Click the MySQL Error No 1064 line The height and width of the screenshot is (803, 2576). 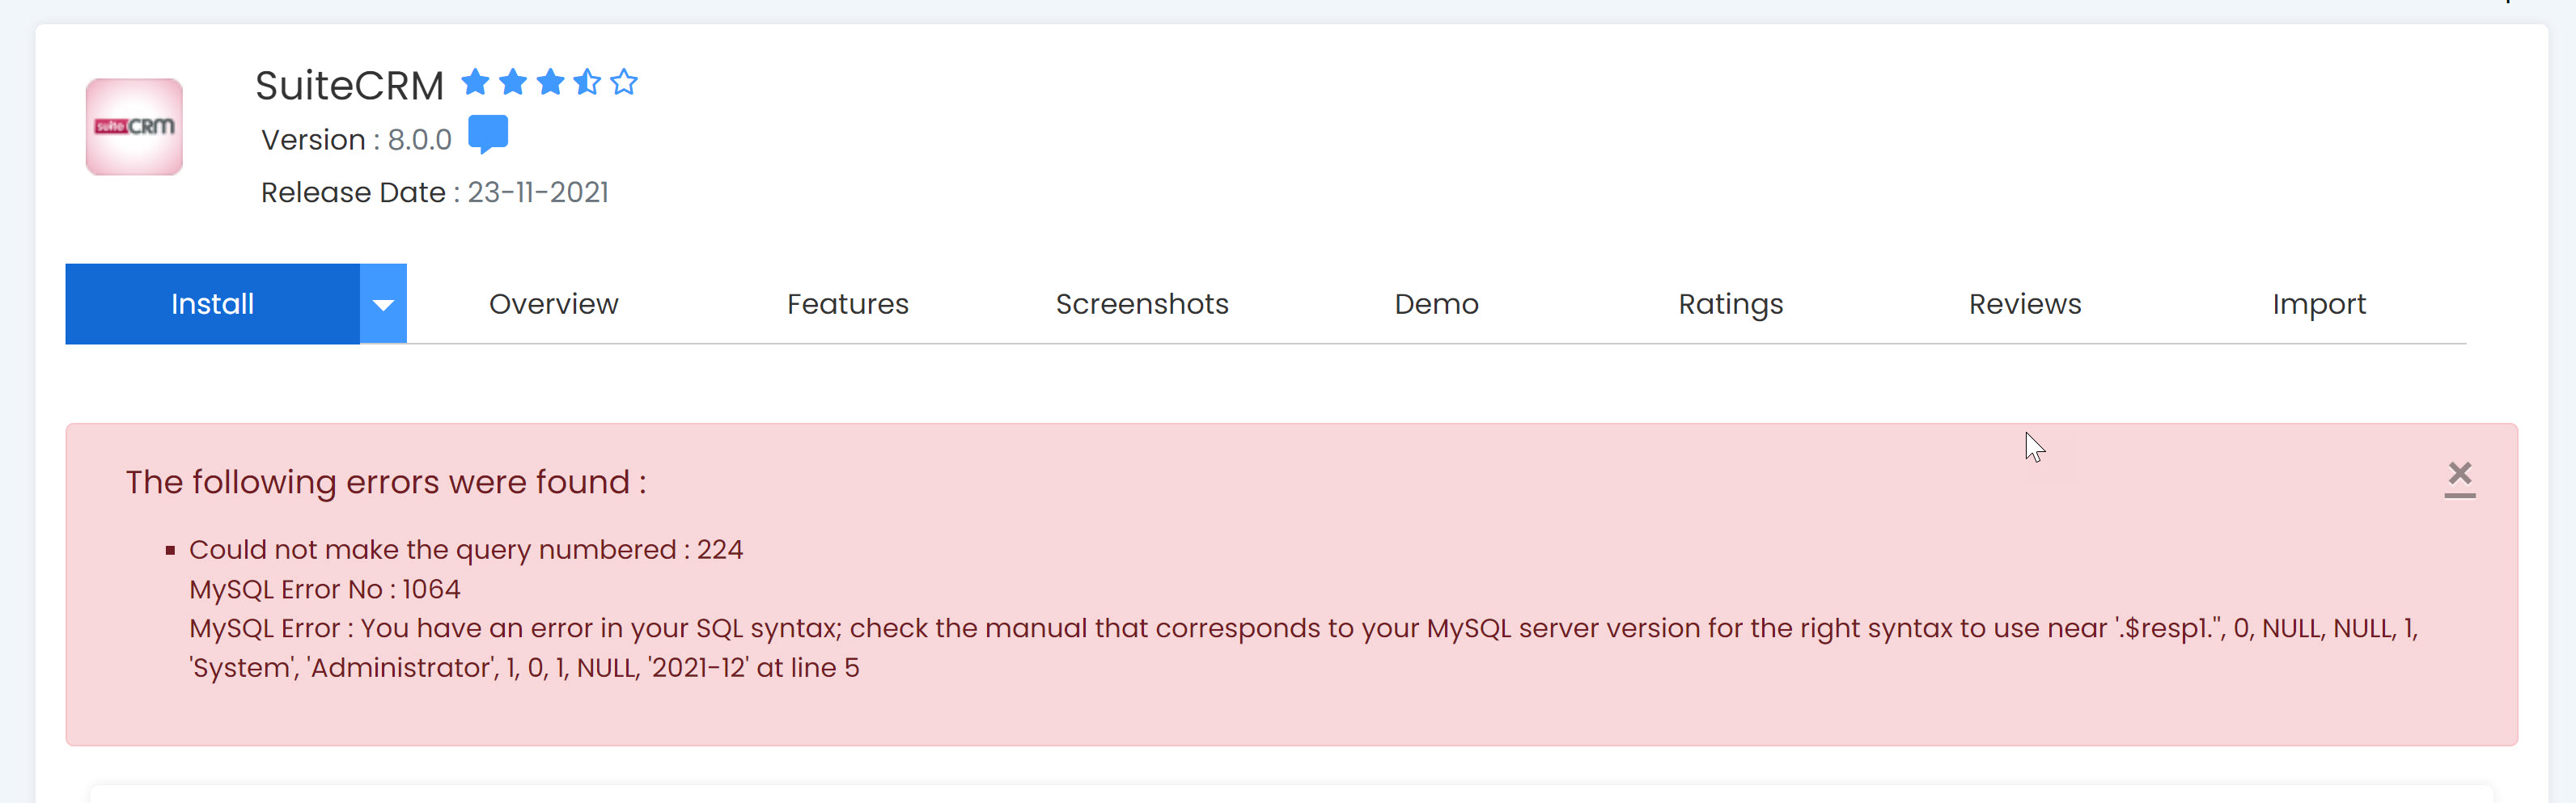tap(325, 589)
